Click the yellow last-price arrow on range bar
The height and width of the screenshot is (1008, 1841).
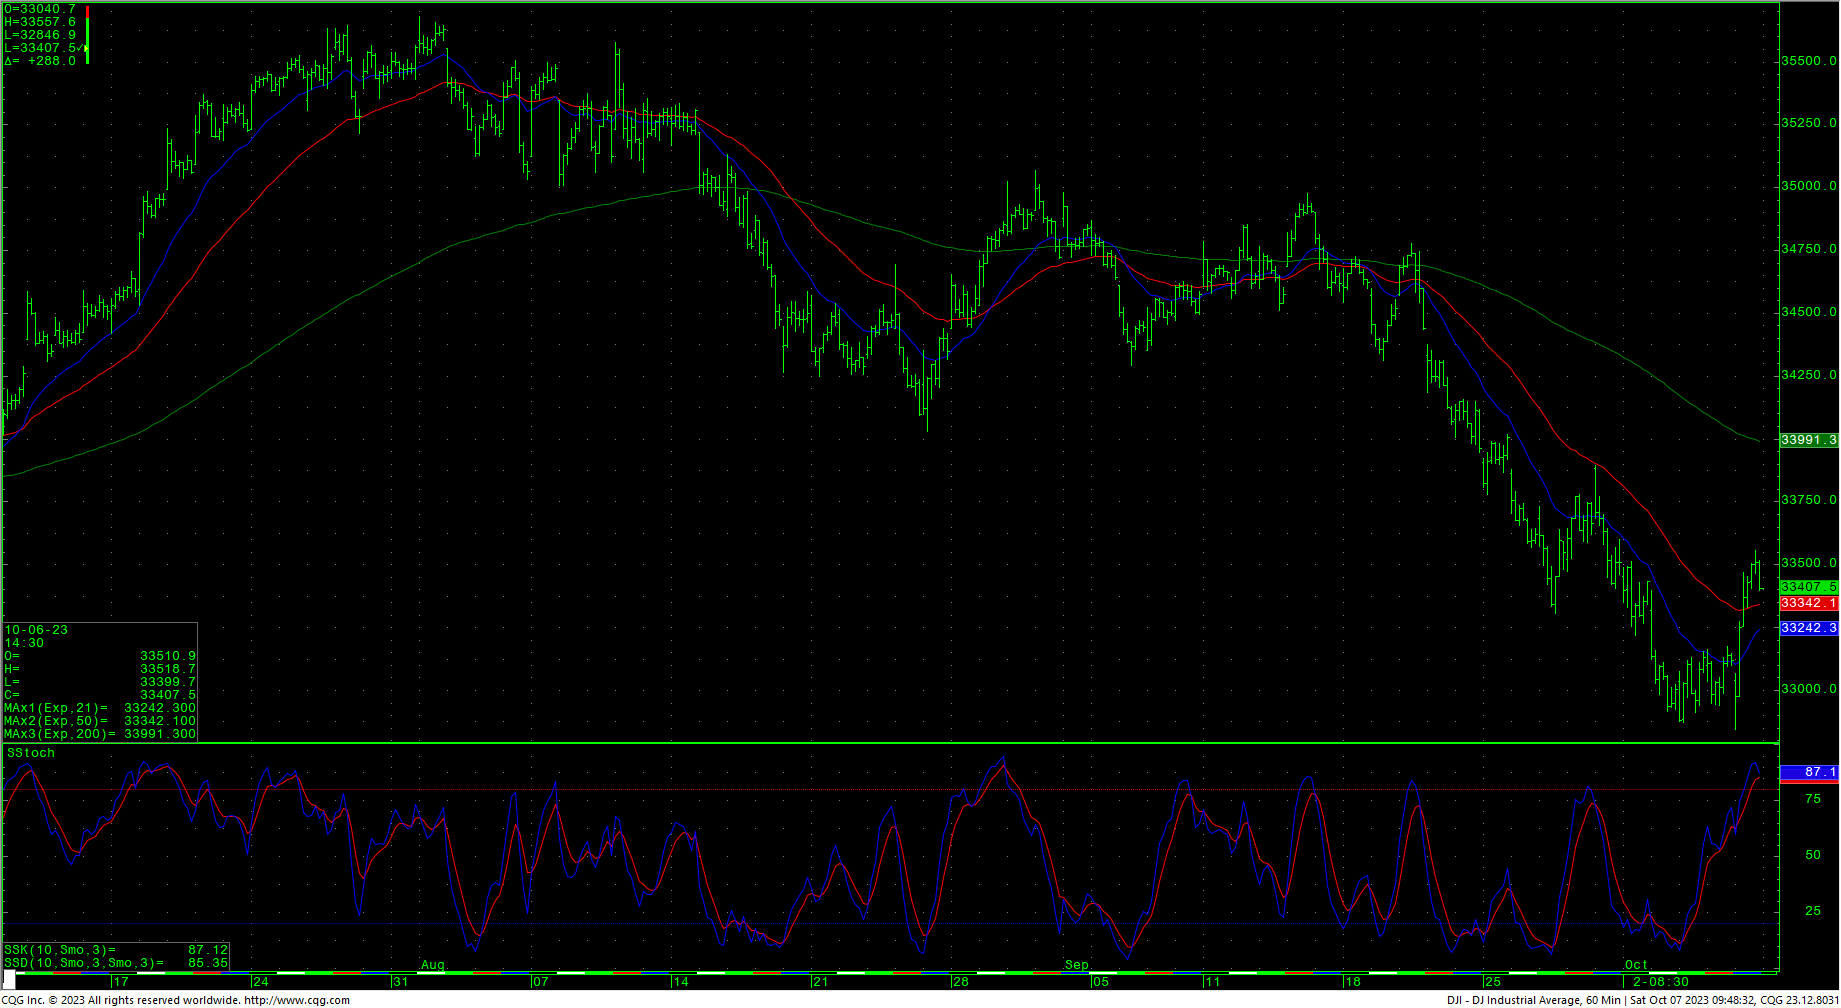[83, 48]
